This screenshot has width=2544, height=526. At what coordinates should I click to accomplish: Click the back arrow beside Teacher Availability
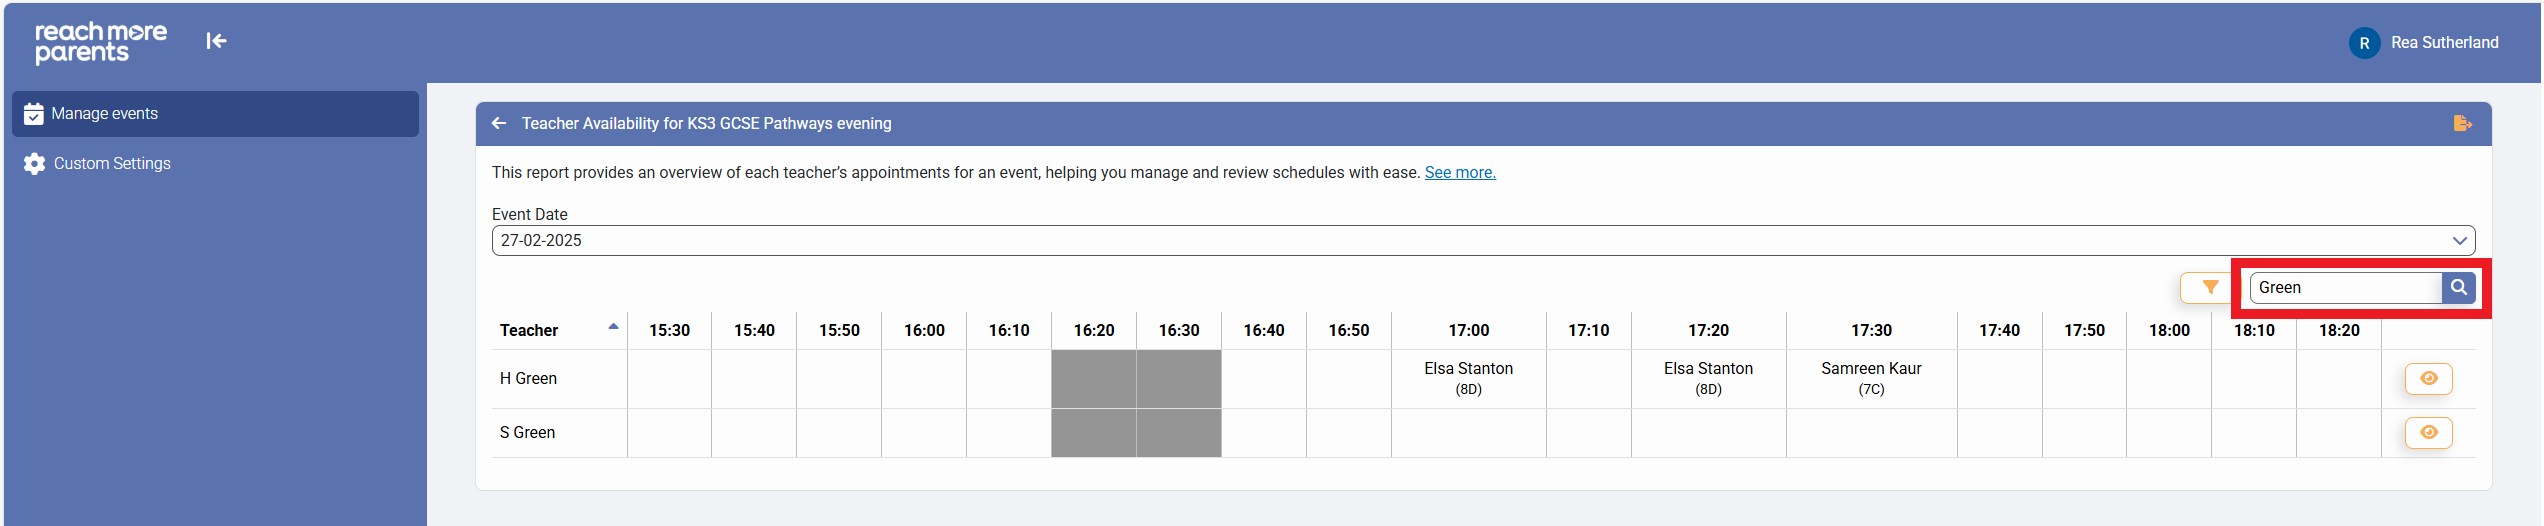tap(499, 123)
